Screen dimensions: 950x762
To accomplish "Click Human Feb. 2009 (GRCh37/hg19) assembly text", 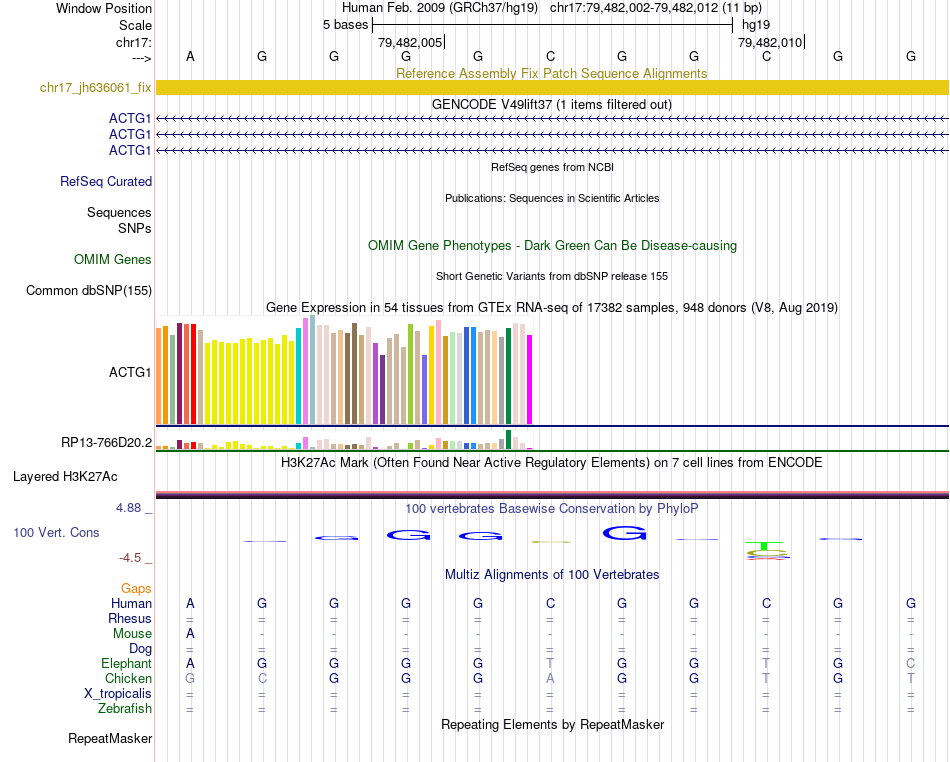I will point(440,8).
